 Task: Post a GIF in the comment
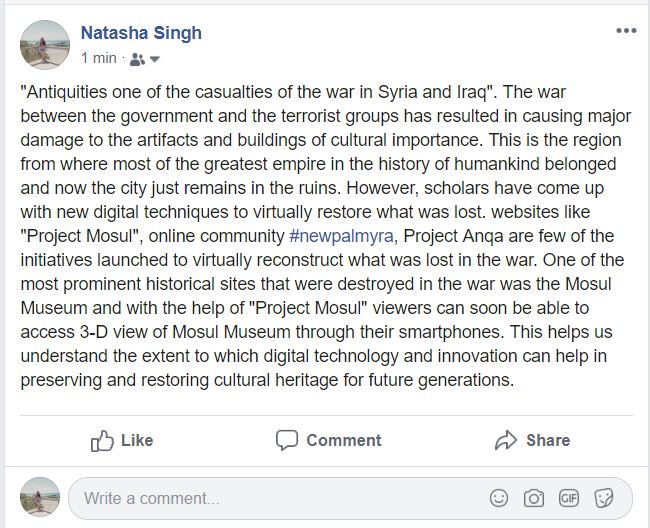[569, 498]
